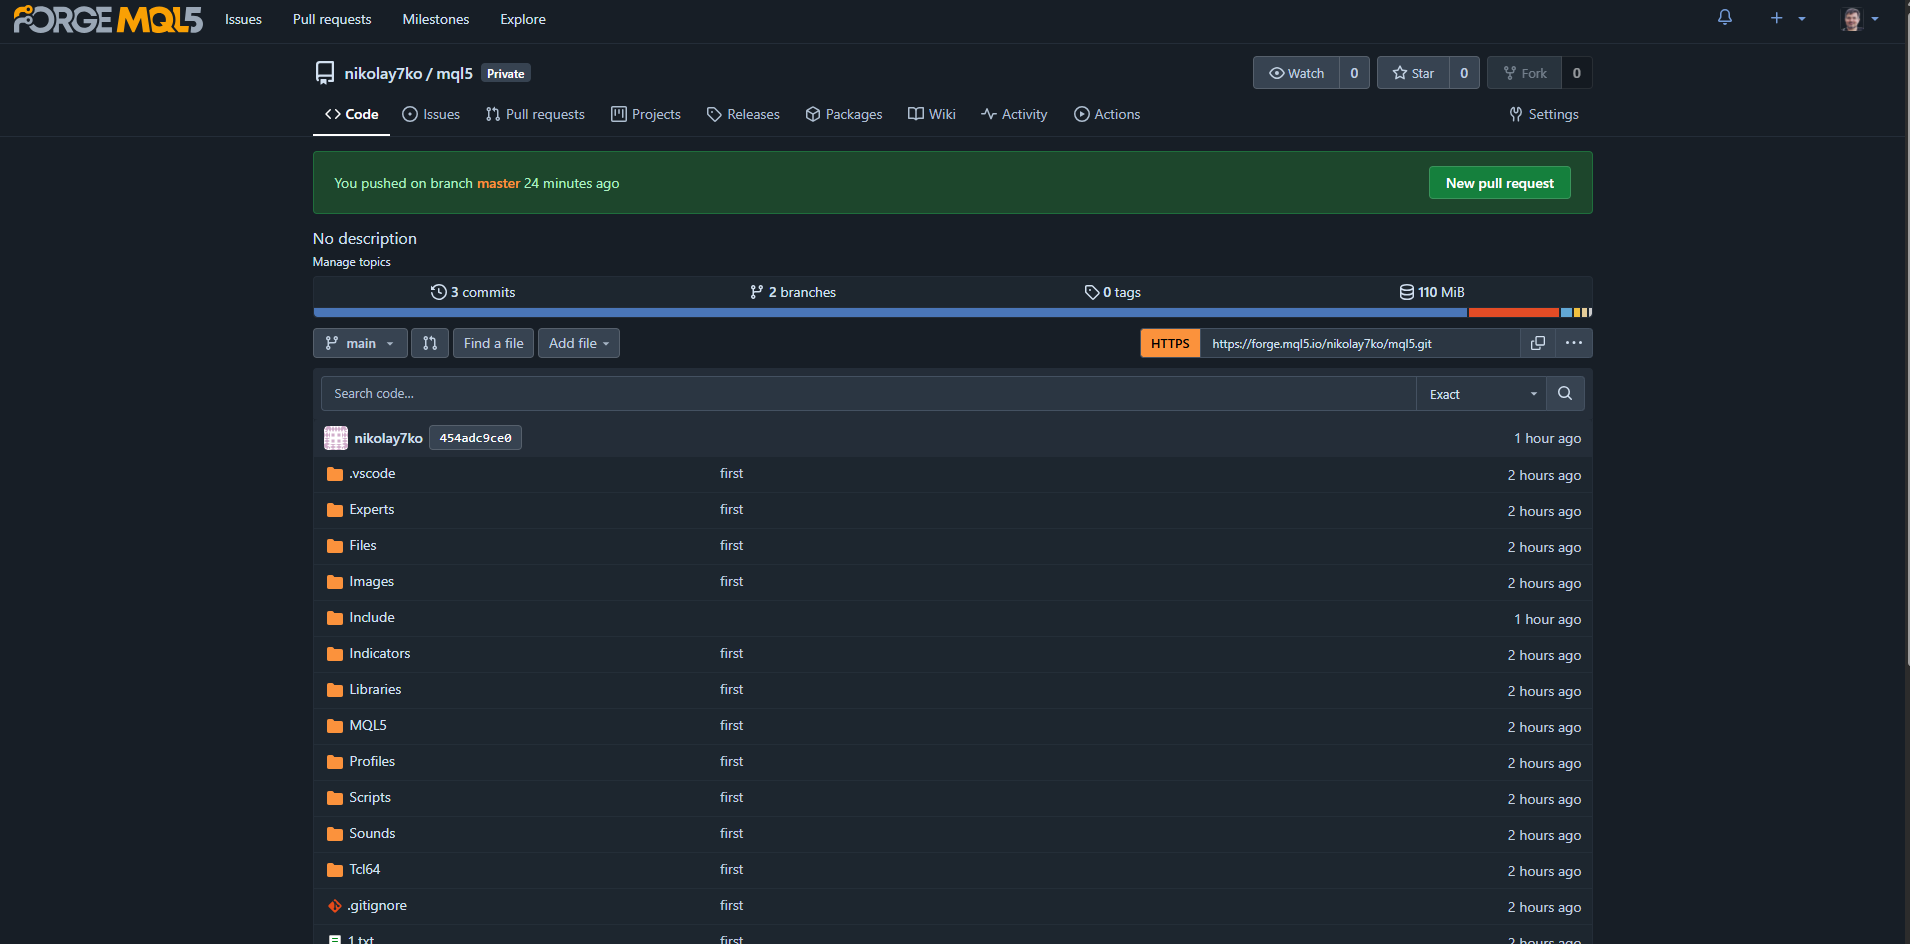Open the more clone options ellipsis

tap(1574, 343)
